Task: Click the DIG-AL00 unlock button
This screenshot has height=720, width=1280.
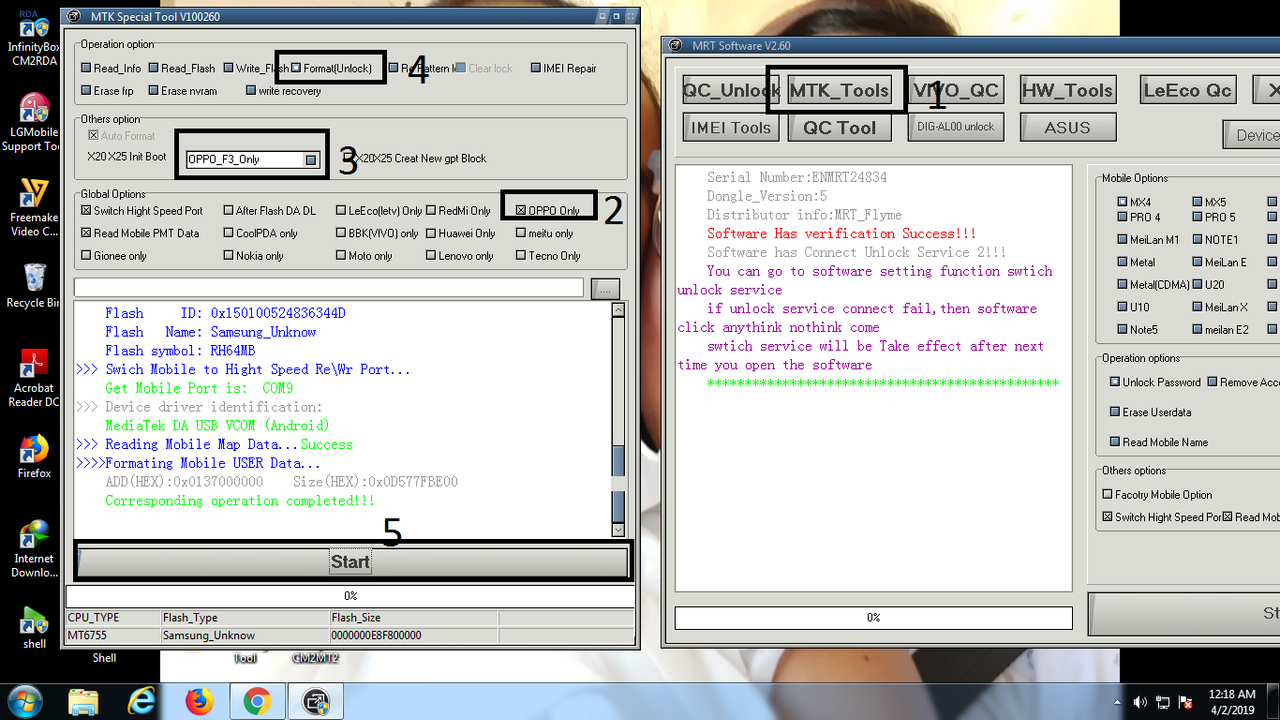Action: point(956,127)
